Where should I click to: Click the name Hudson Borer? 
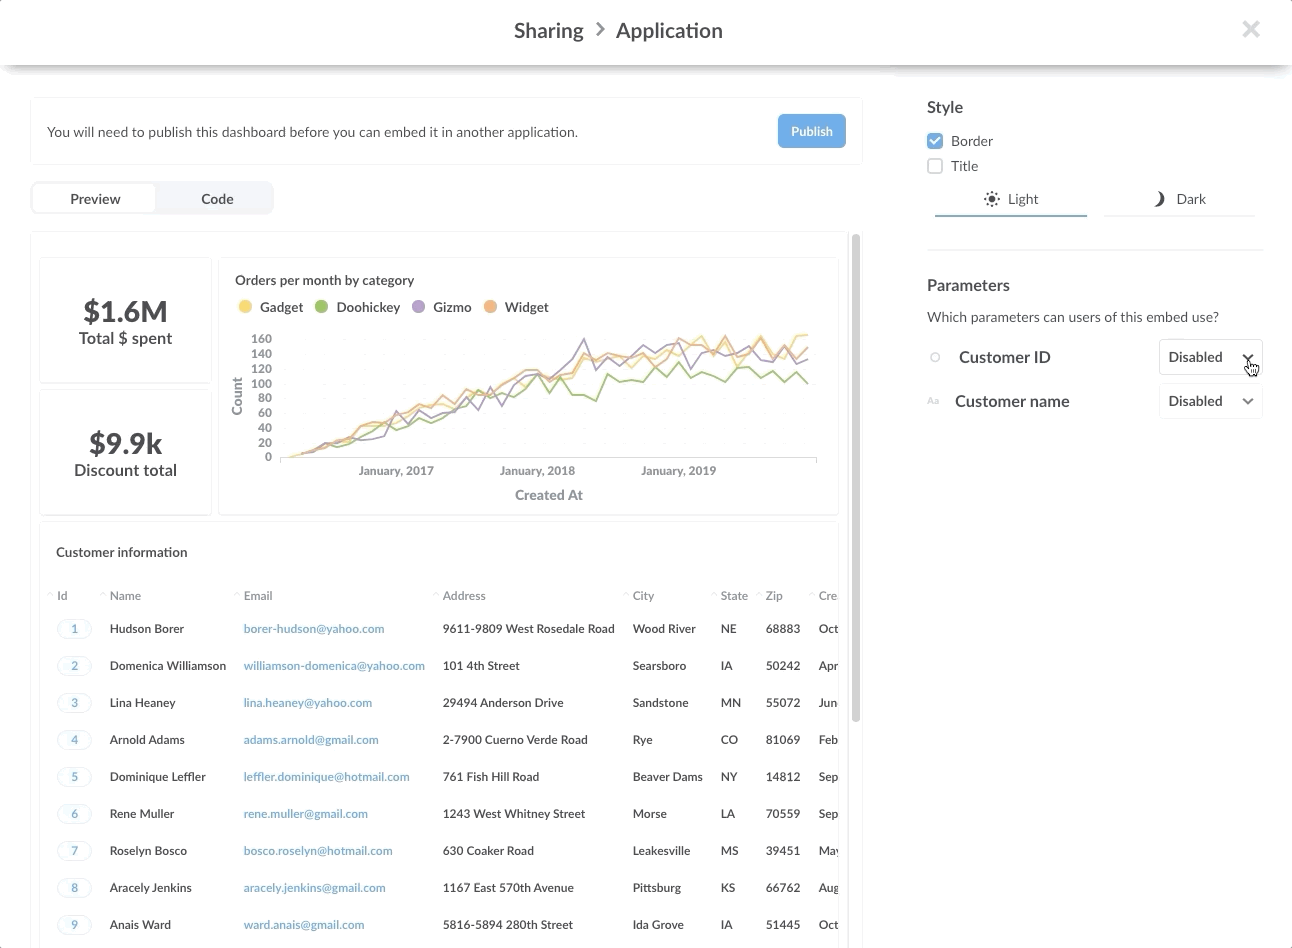147,629
